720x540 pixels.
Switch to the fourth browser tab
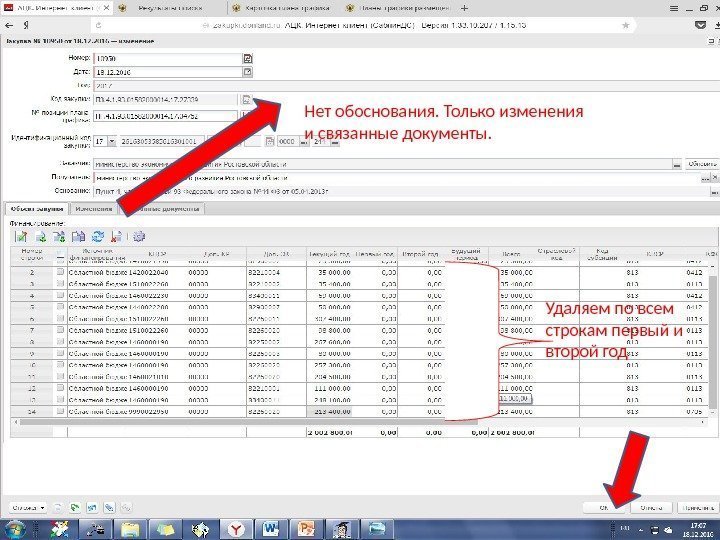[399, 8]
